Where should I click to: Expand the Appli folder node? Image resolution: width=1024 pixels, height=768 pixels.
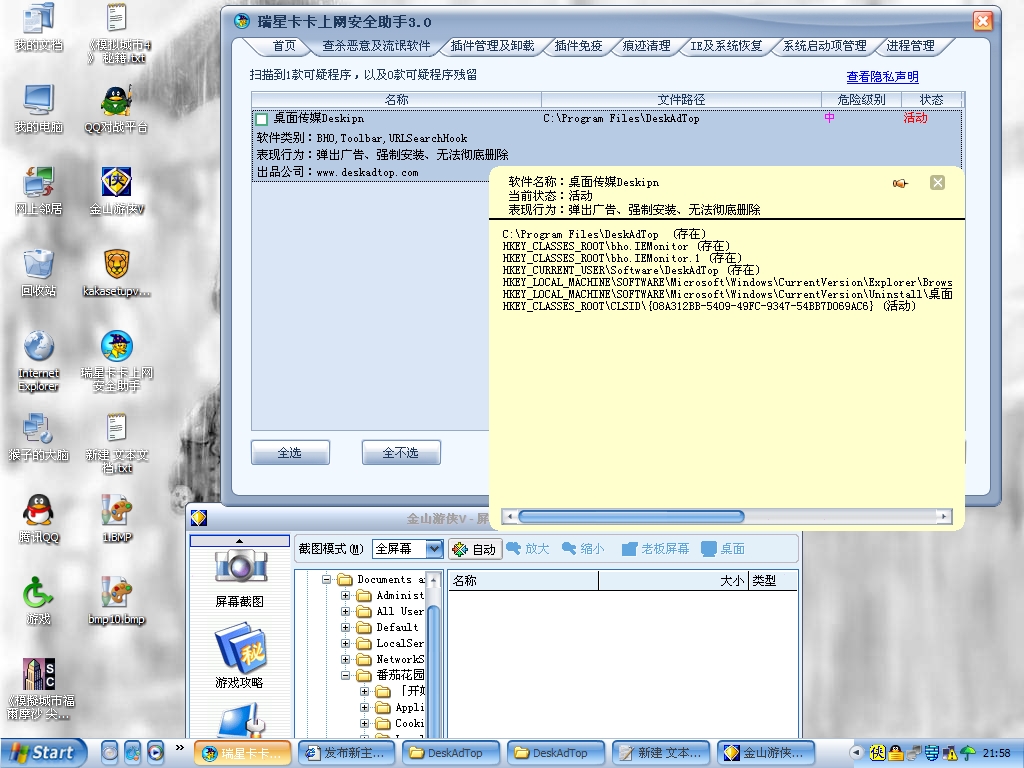tap(365, 707)
